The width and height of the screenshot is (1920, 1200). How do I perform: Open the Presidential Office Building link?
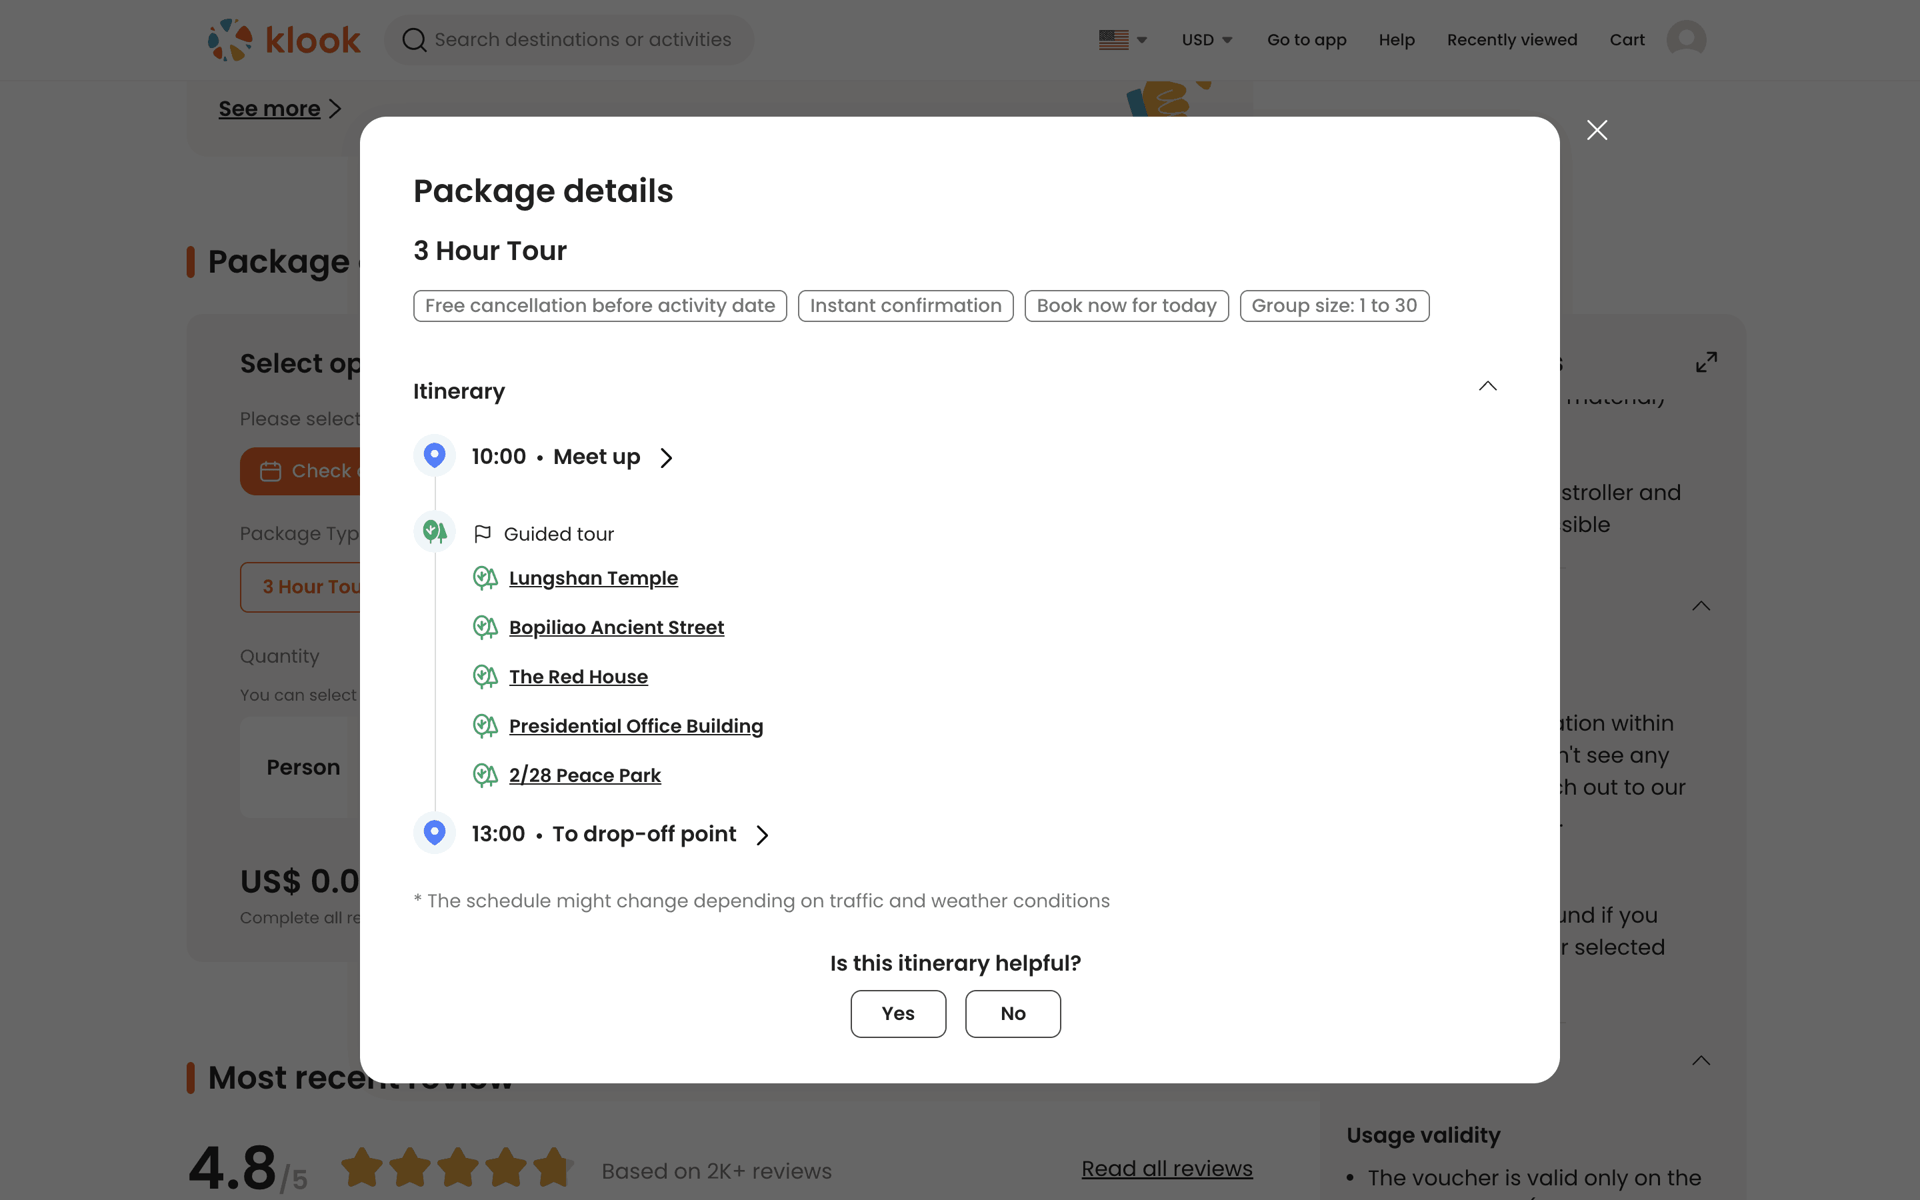pyautogui.click(x=636, y=726)
